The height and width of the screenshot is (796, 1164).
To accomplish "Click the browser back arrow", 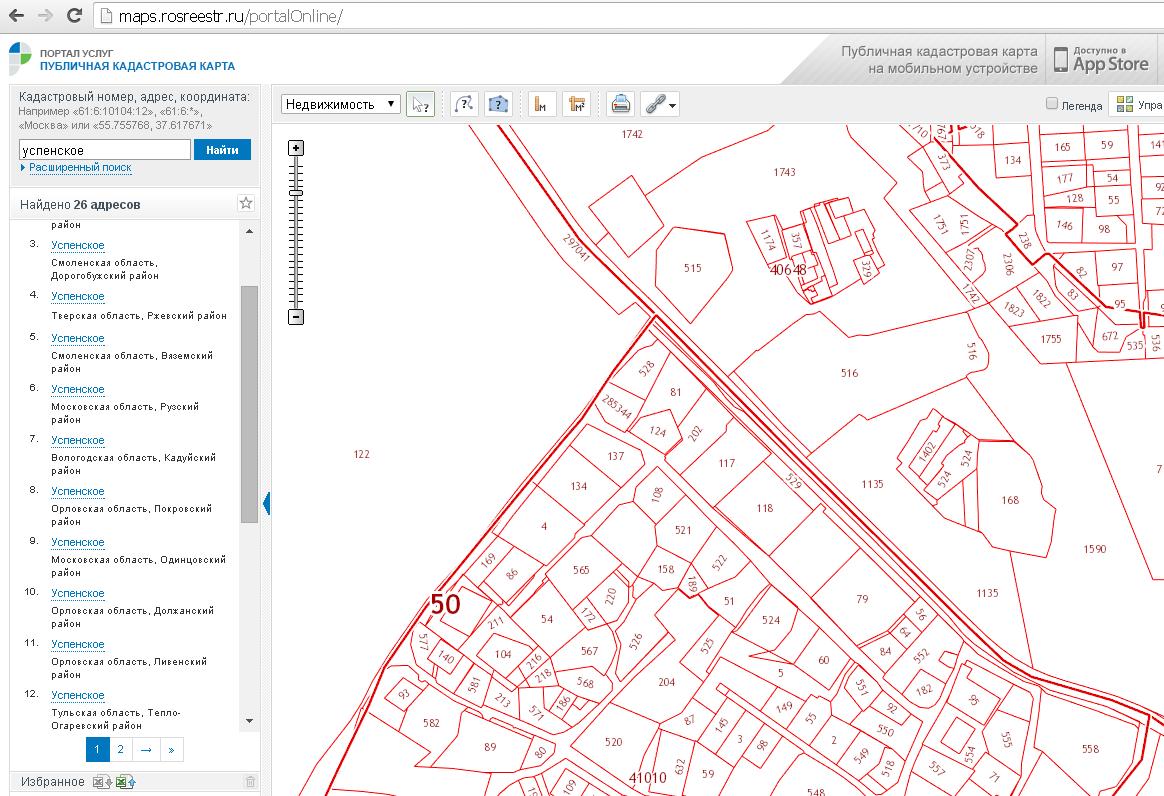I will 16,15.
